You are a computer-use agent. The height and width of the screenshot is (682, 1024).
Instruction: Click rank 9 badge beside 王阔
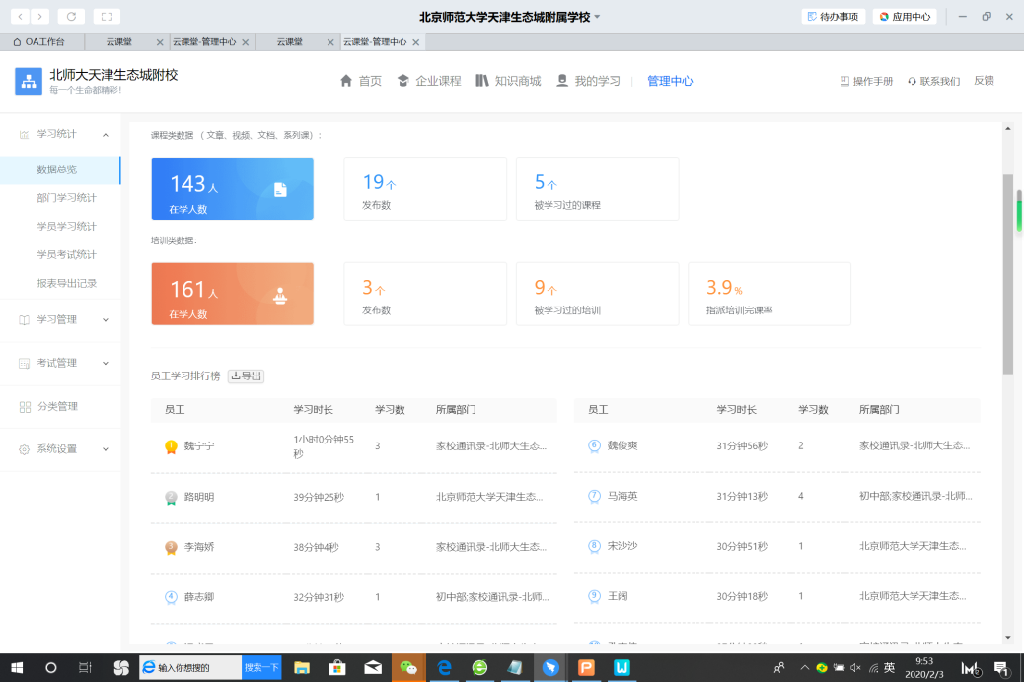click(x=594, y=596)
